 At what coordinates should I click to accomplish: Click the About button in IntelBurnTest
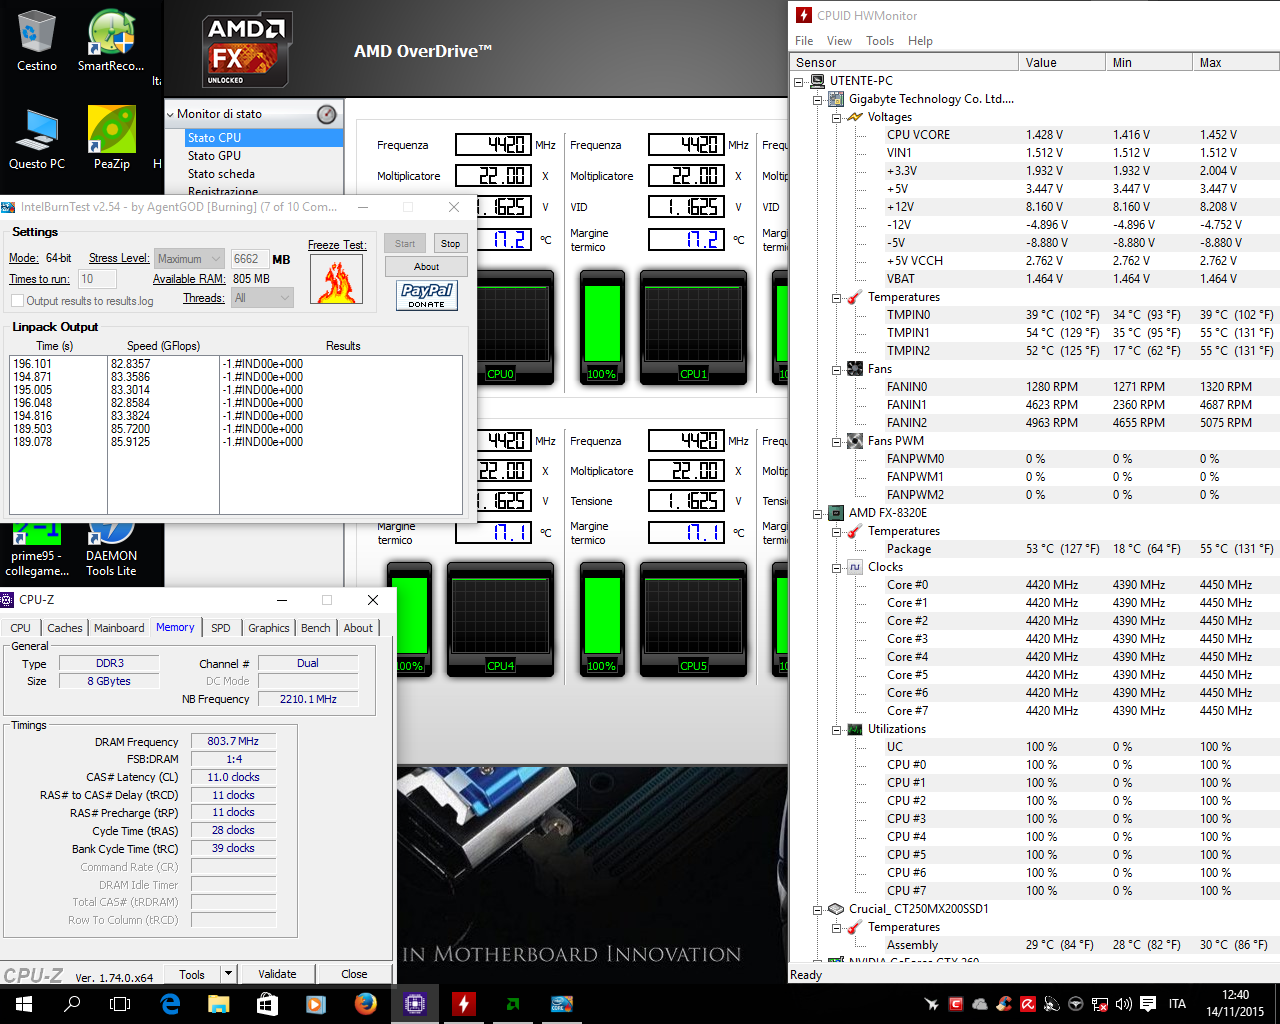[x=426, y=267]
